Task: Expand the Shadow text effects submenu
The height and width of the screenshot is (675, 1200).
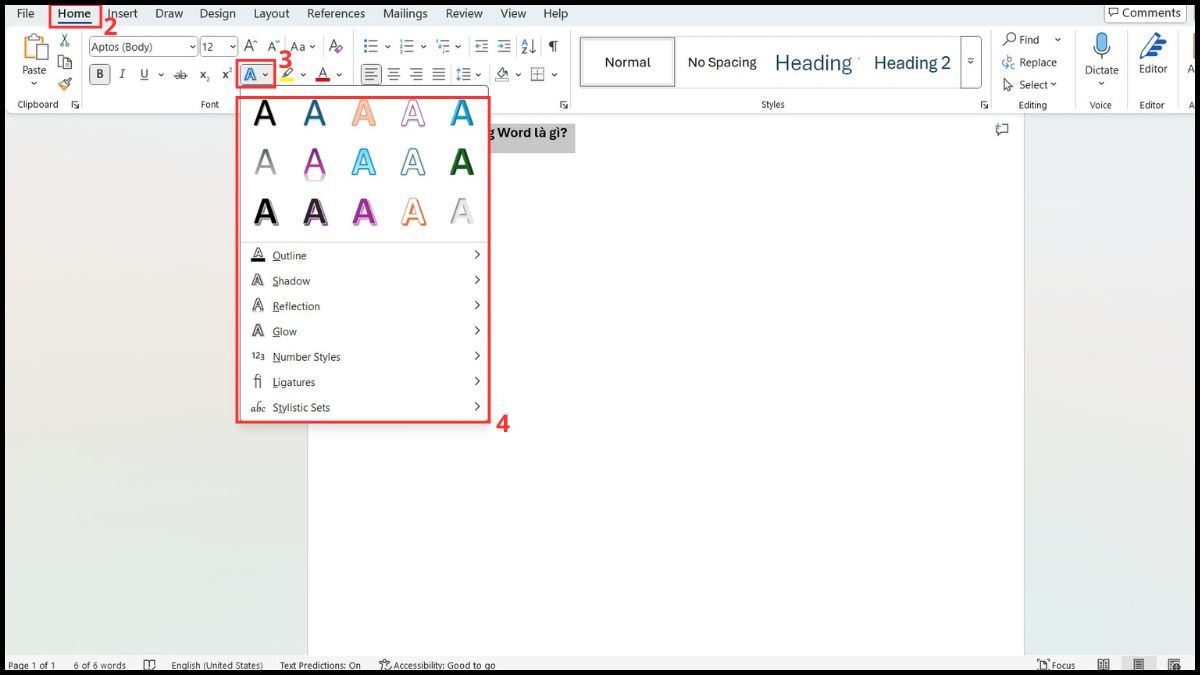Action: (289, 280)
